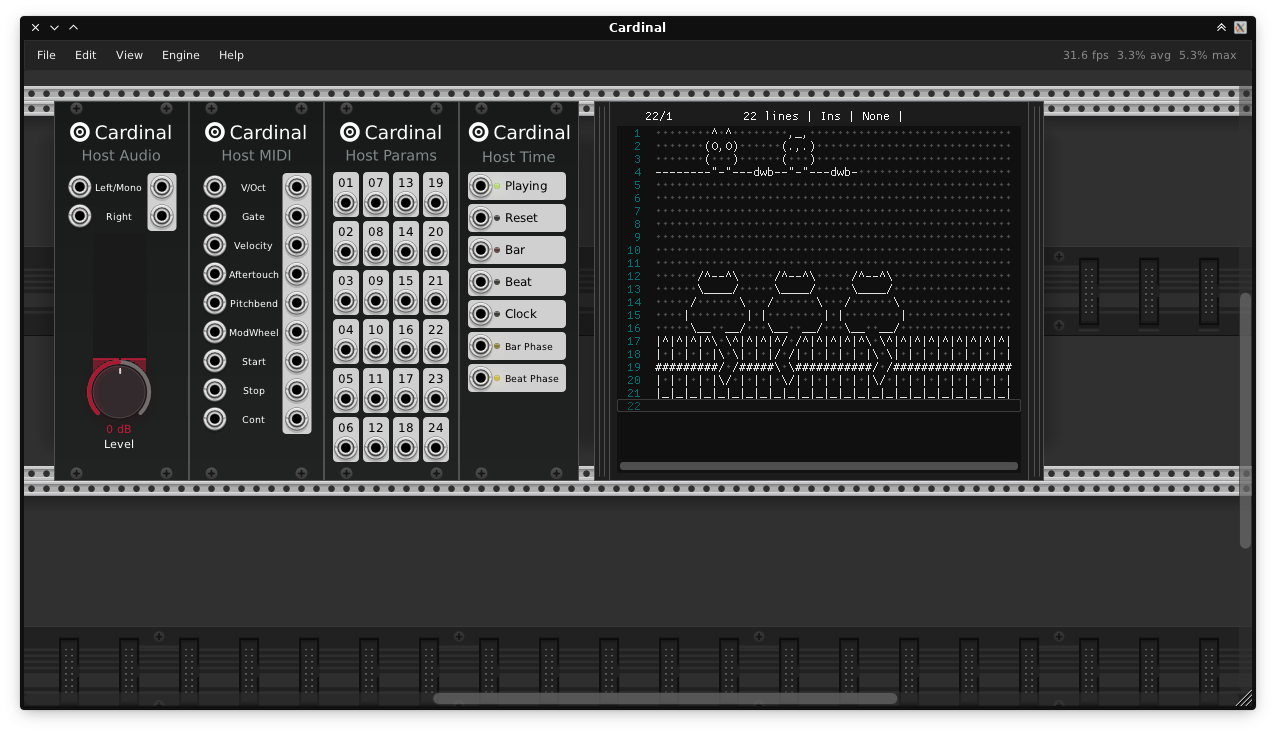Viewport: 1276px width, 734px height.
Task: Open the Edit menu
Action: coord(86,55)
